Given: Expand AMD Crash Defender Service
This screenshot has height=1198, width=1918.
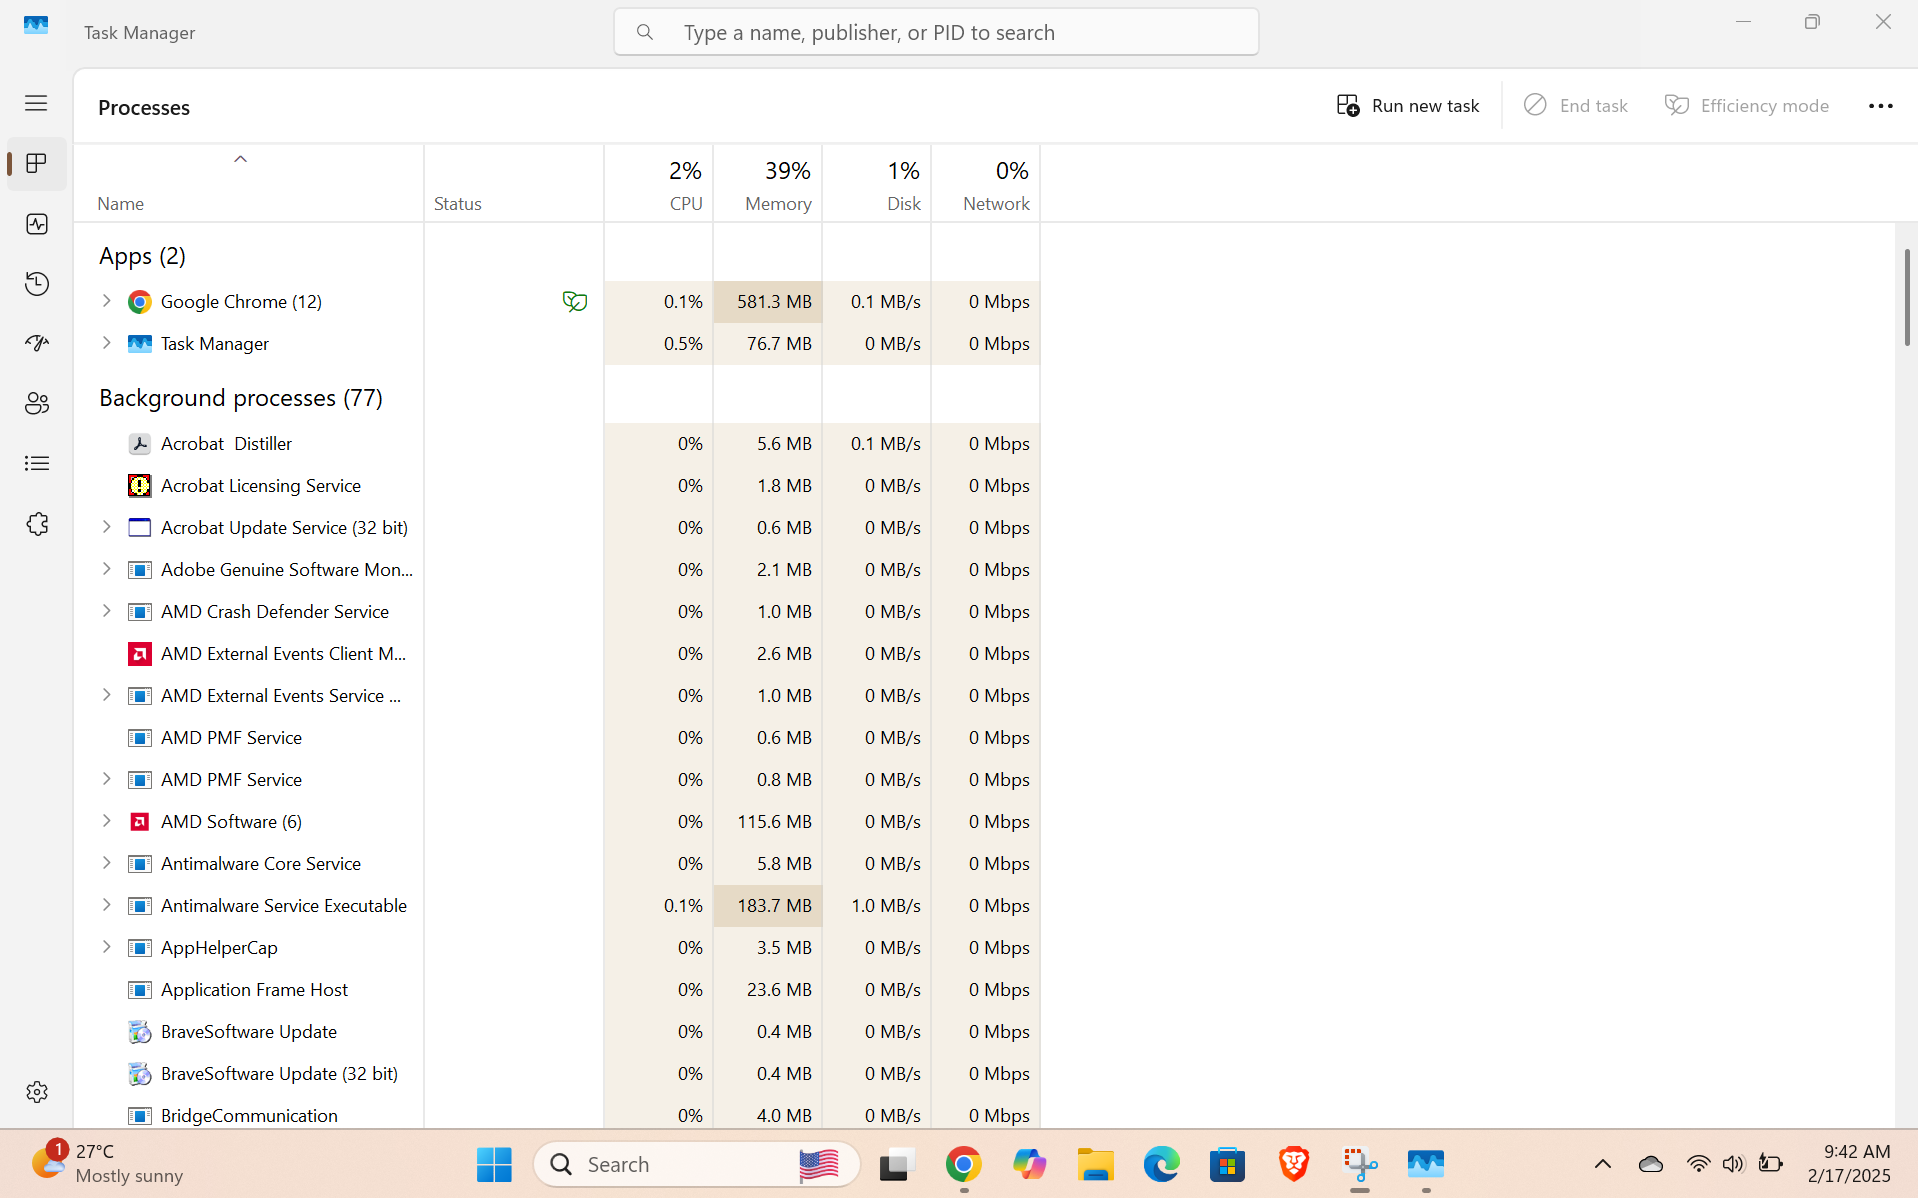Looking at the screenshot, I should (107, 611).
